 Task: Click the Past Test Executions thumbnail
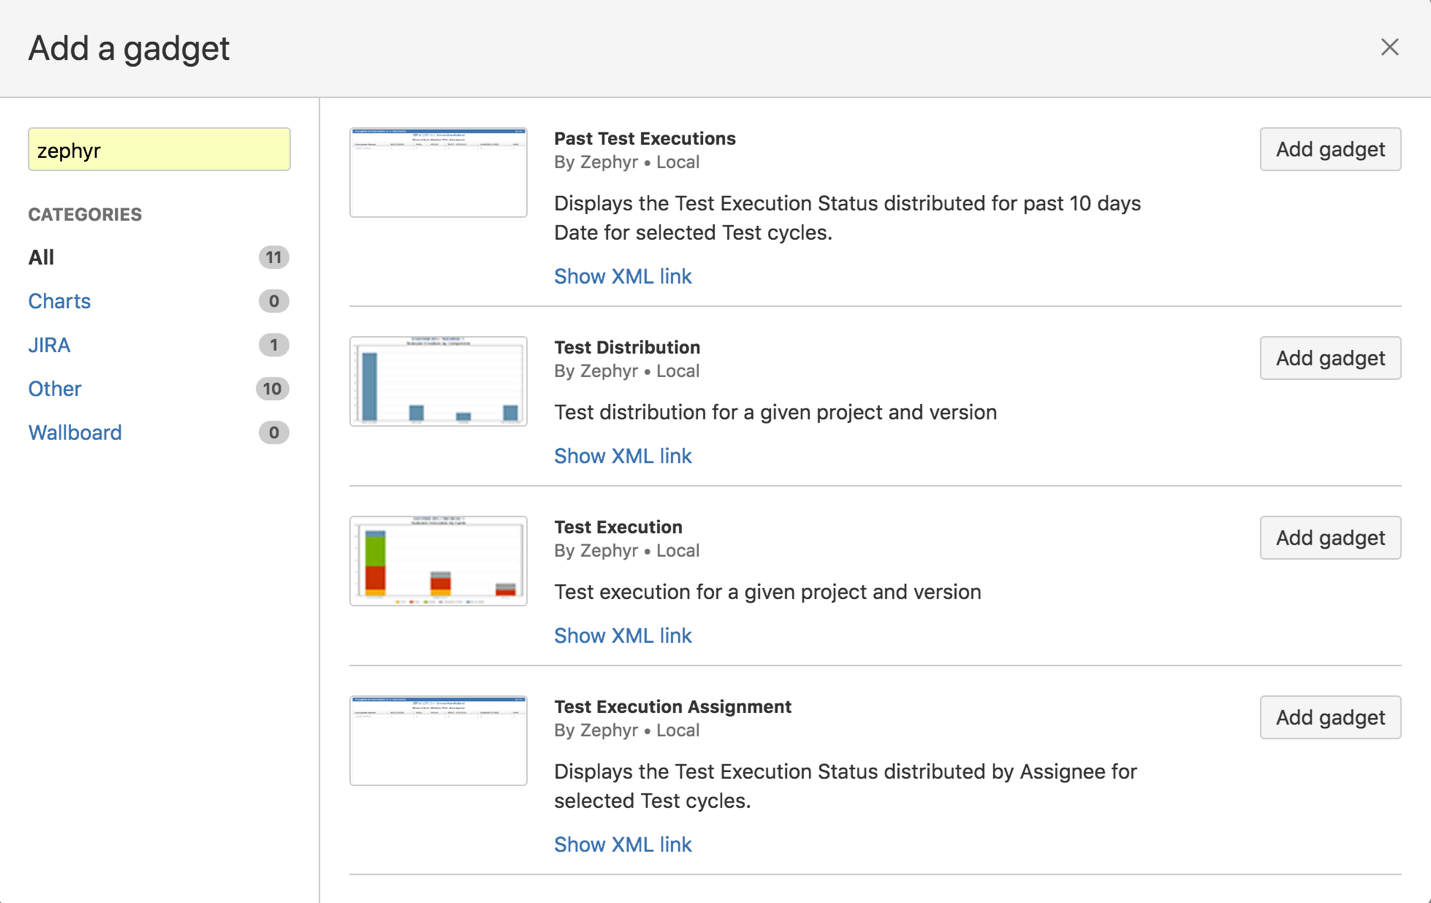[x=438, y=172]
